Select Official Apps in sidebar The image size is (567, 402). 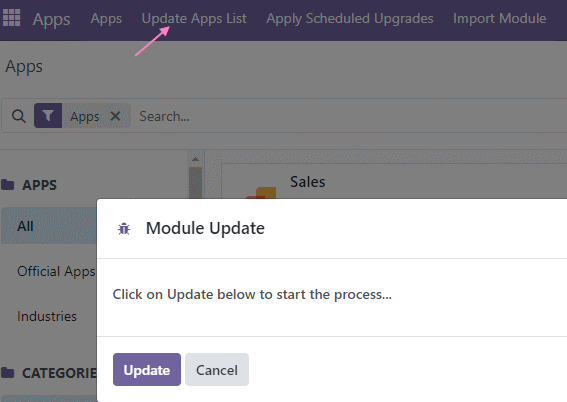[56, 271]
